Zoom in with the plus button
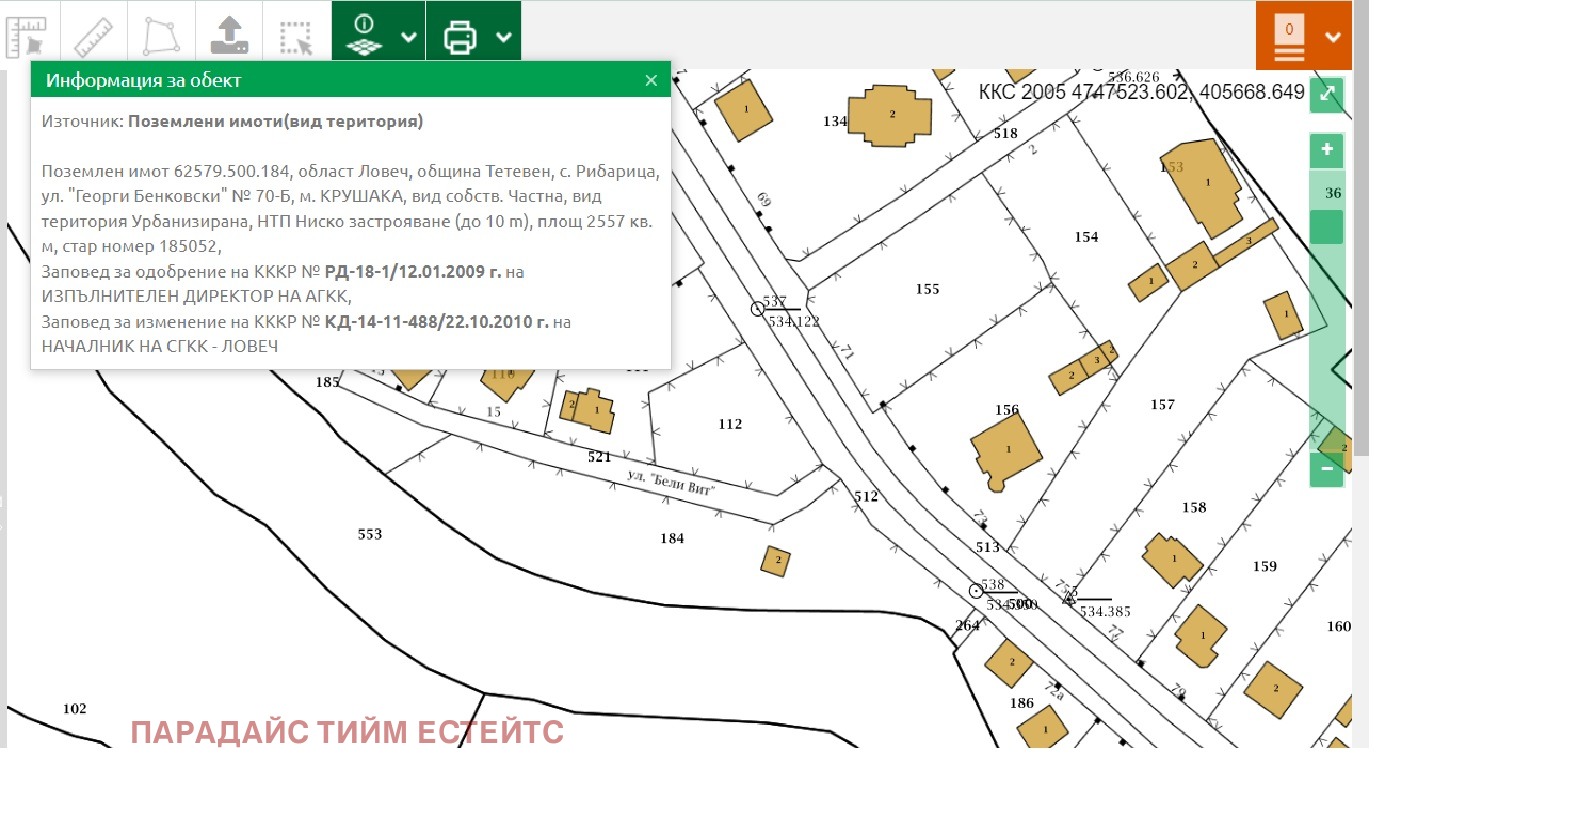Image resolution: width=1581 pixels, height=833 pixels. coord(1327,150)
